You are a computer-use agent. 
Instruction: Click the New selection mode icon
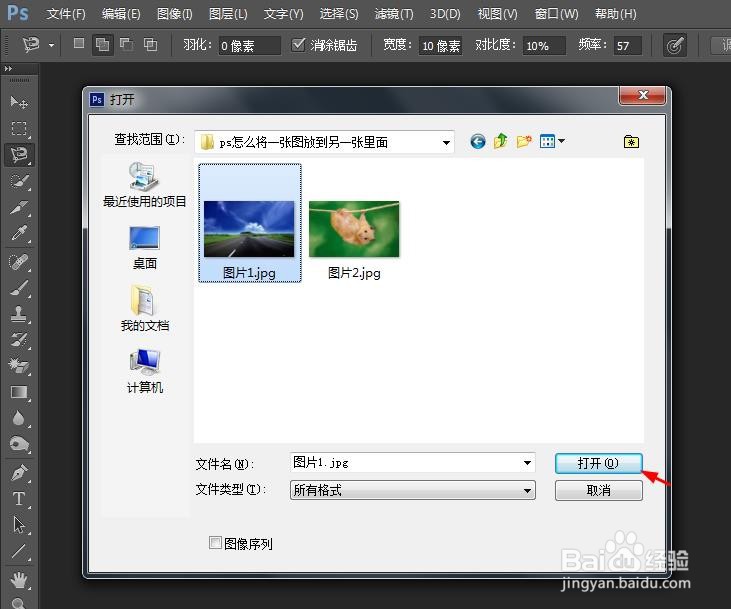point(79,44)
